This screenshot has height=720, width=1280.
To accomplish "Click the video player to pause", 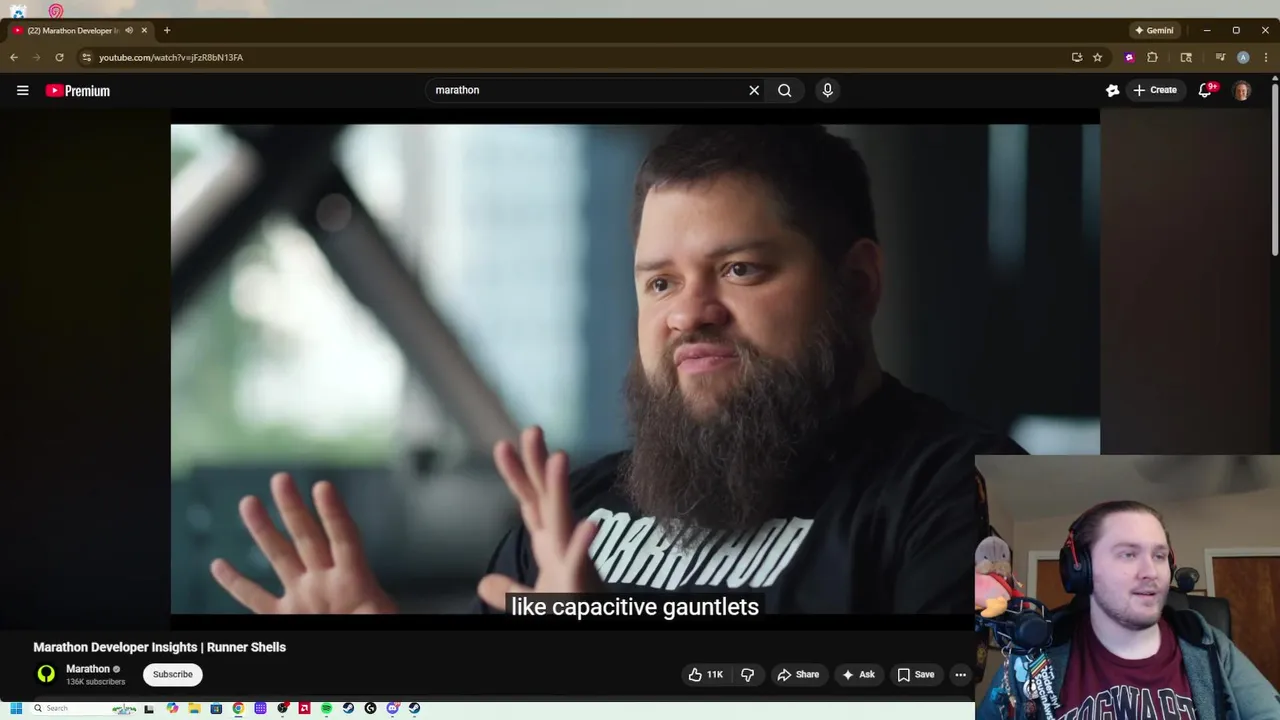I will [x=635, y=369].
